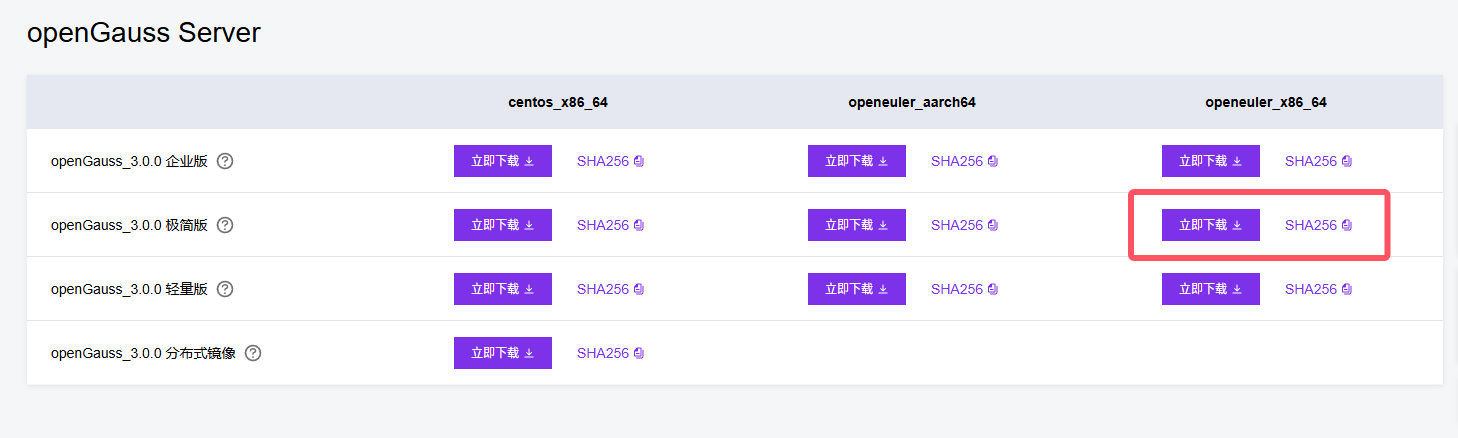Click SHA256 link for 企业版 openeuler_x86_64

pyautogui.click(x=1310, y=161)
